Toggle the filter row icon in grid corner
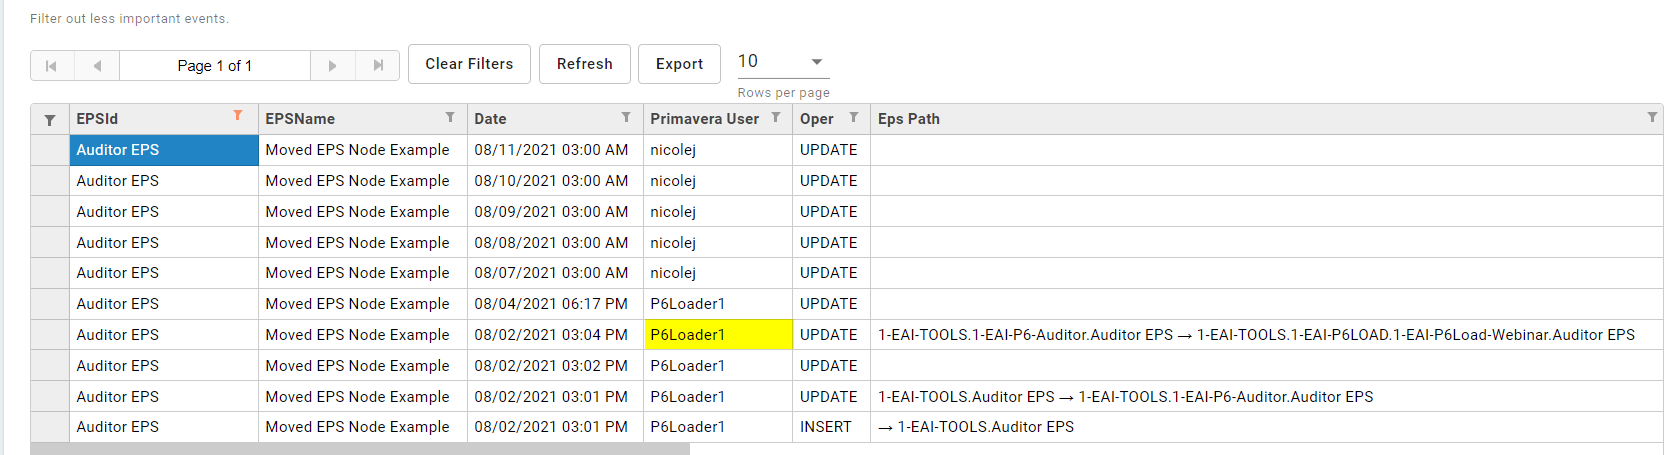The height and width of the screenshot is (455, 1669). 50,120
